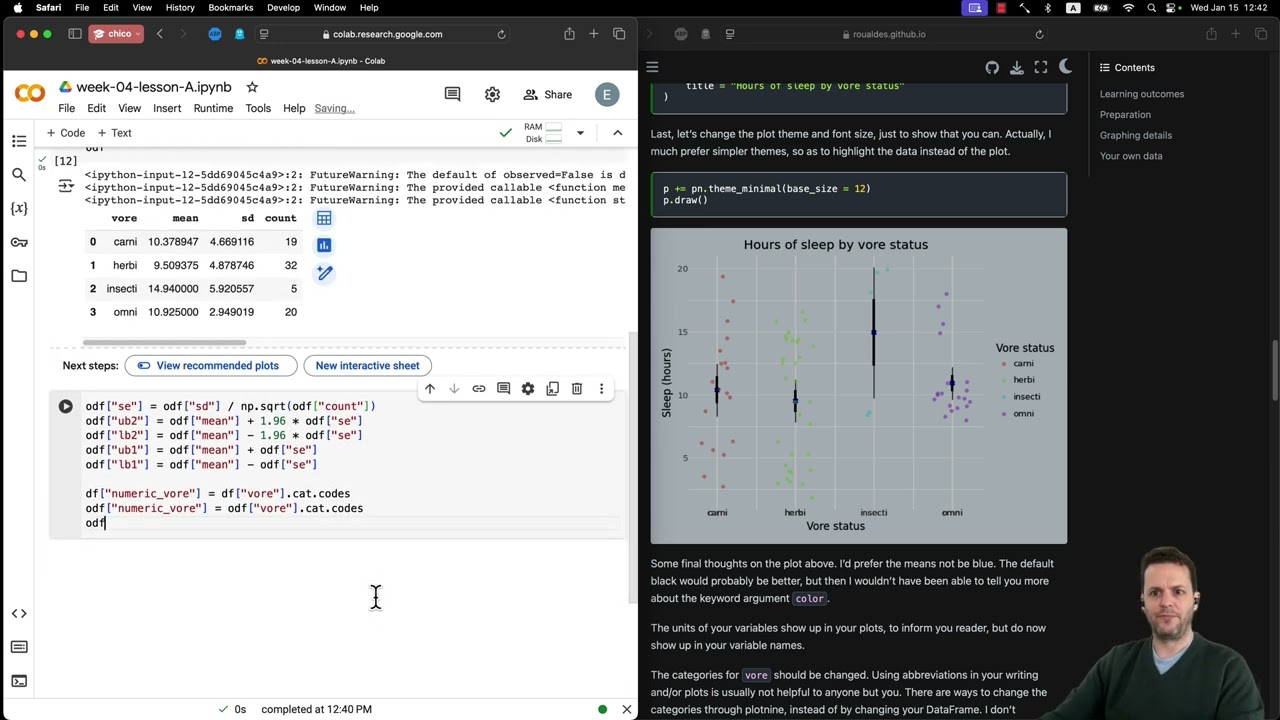Go to Preparation section link

[1125, 115]
